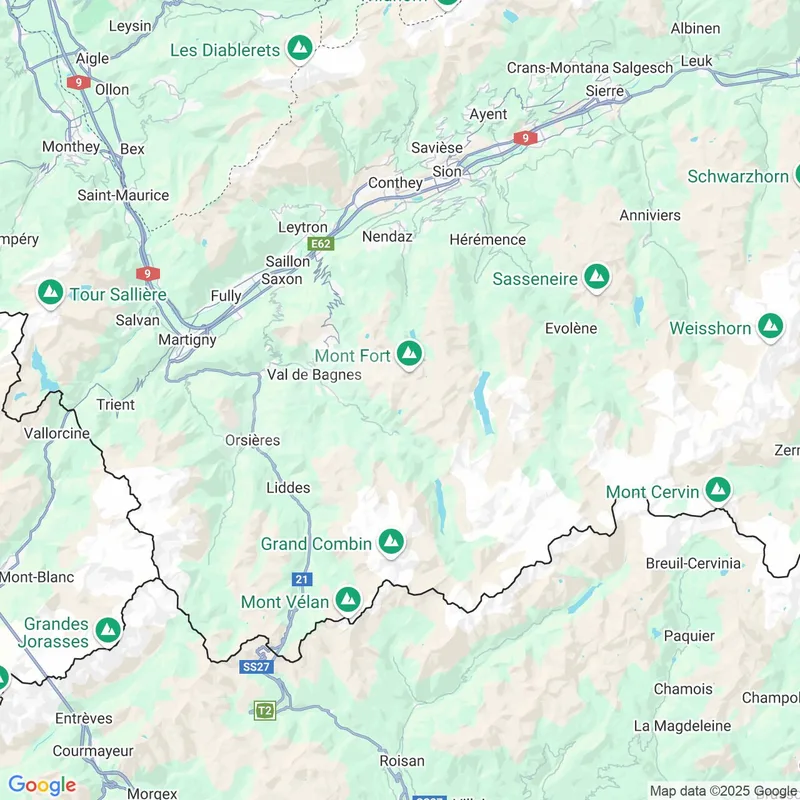Click the green T2 tunnel road sign
This screenshot has width=800, height=800.
tap(265, 711)
